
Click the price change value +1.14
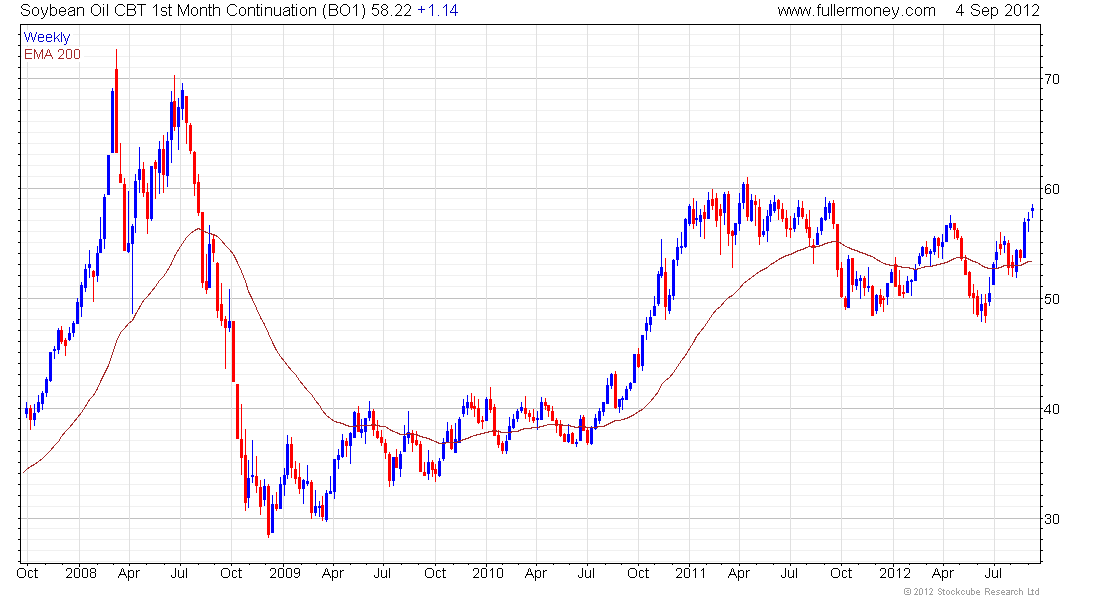pos(438,11)
